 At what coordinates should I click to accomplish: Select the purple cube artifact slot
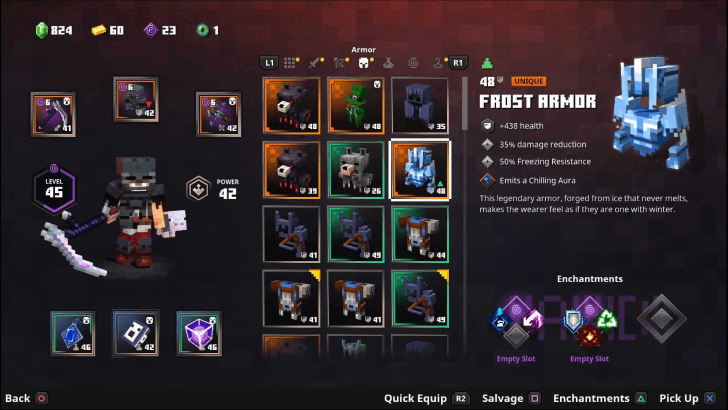[x=199, y=333]
